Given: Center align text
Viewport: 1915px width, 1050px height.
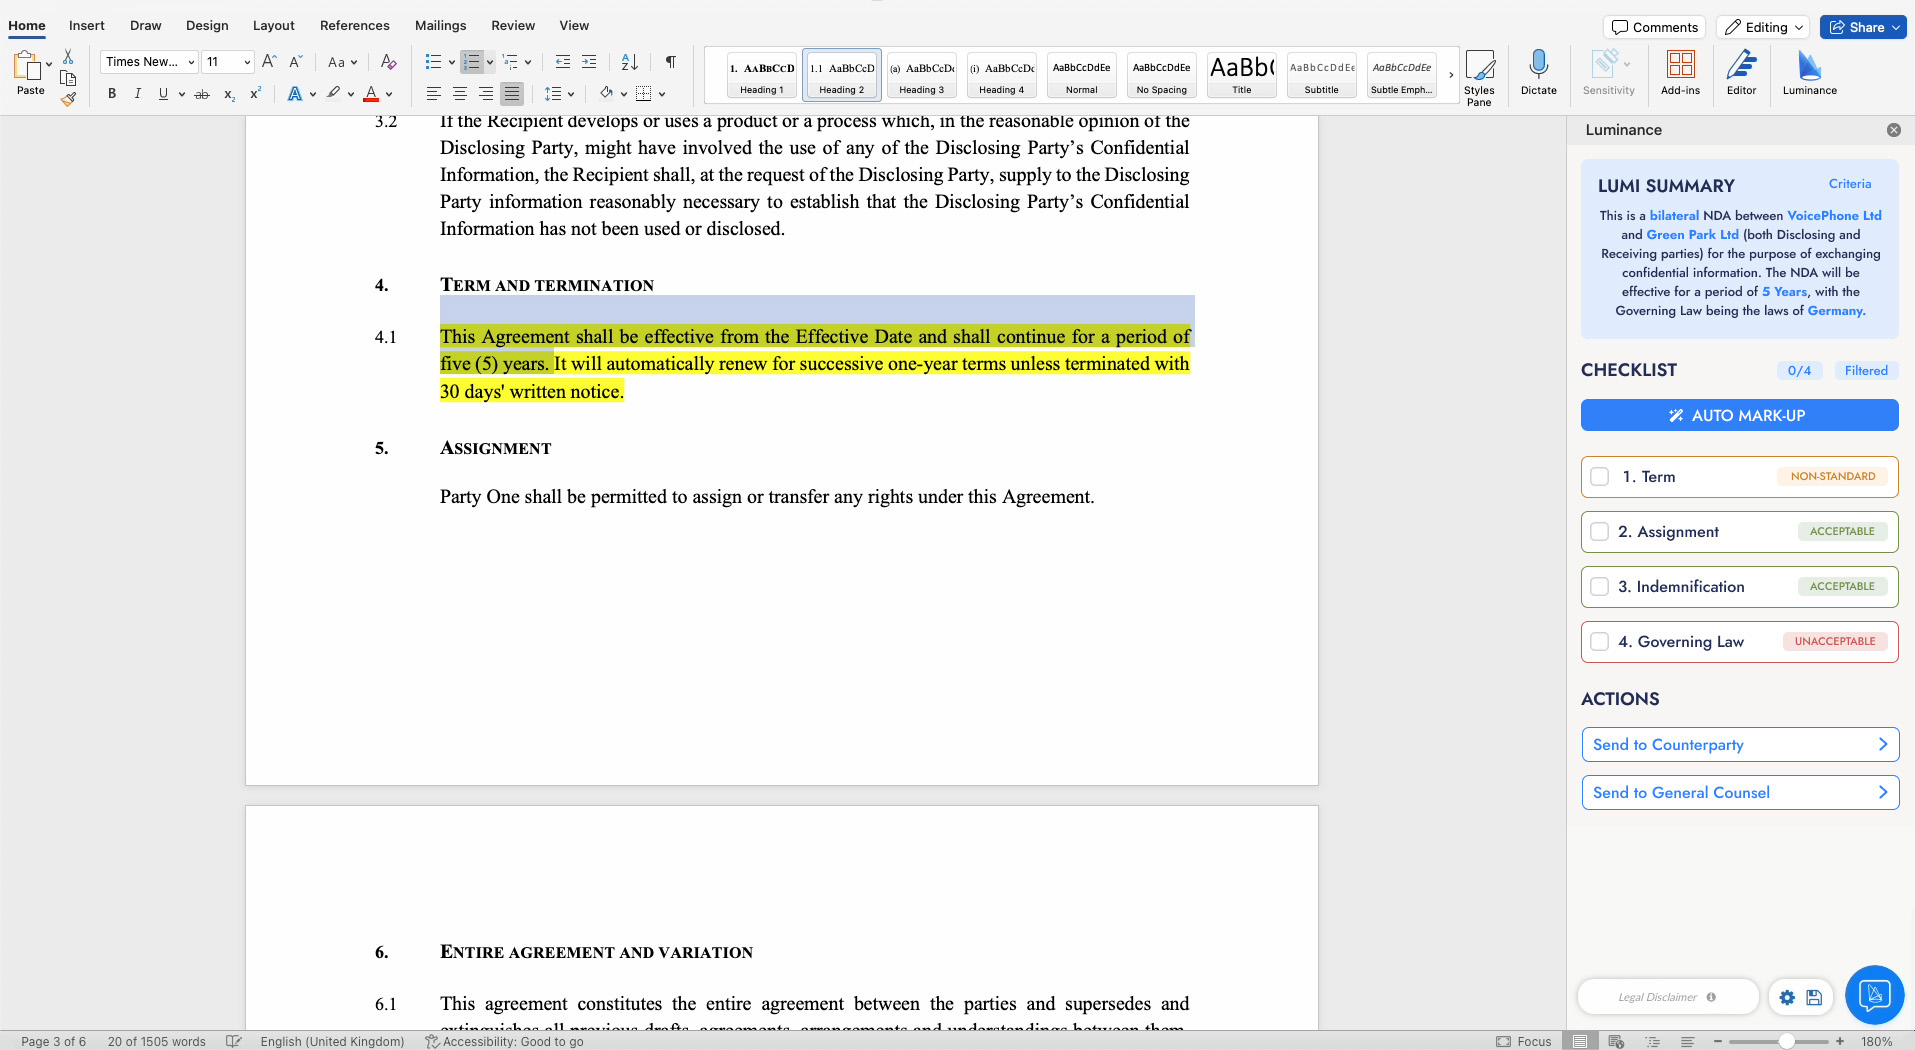Looking at the screenshot, I should pos(459,94).
